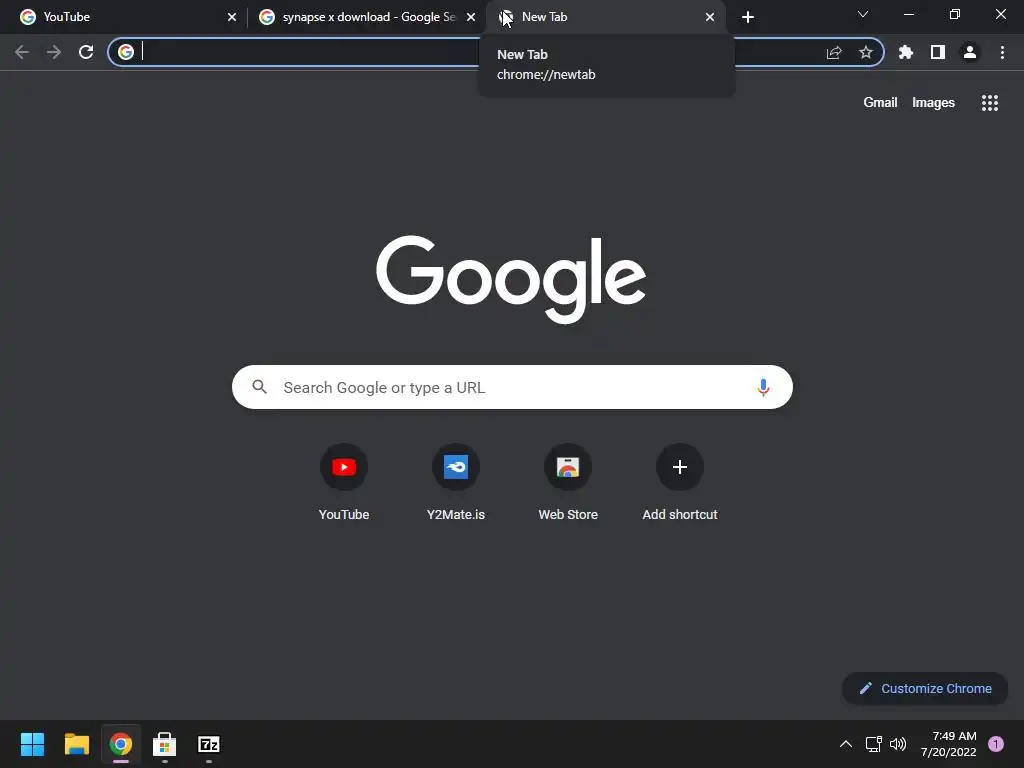Screen dimensions: 1024x768
Task: Share this page icon in address bar
Action: [834, 52]
